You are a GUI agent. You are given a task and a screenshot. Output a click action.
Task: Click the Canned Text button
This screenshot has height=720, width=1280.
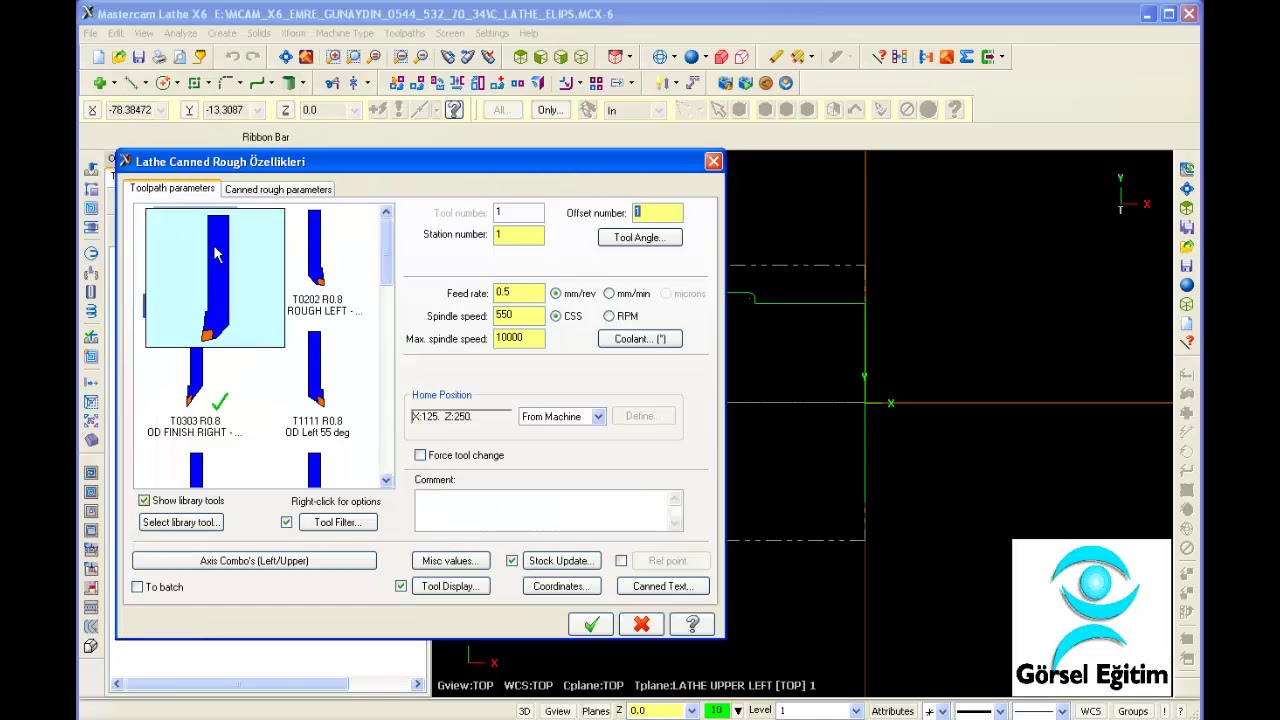point(663,586)
